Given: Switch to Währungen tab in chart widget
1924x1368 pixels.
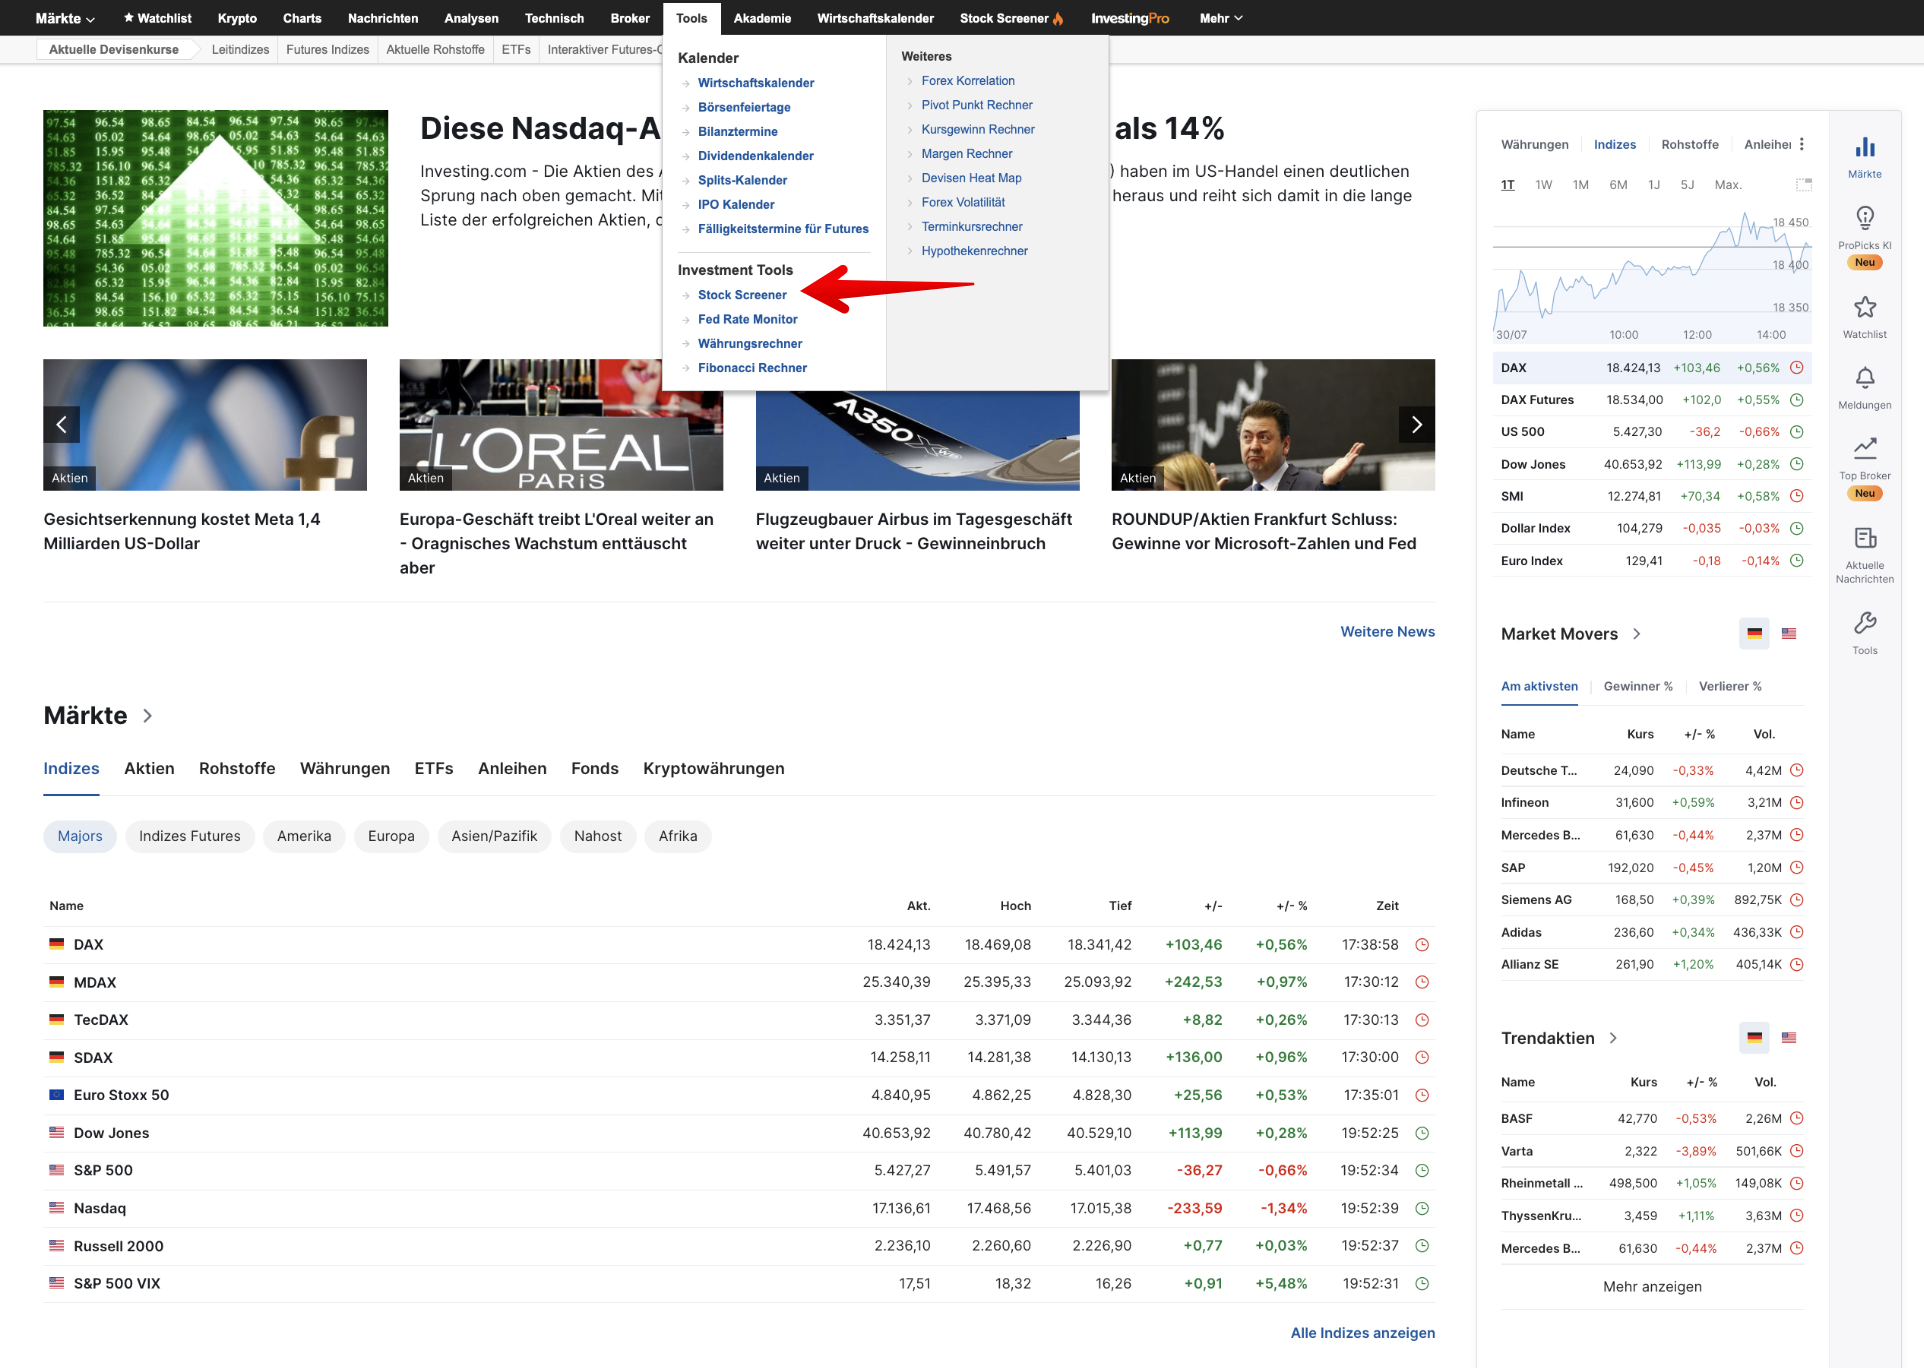Looking at the screenshot, I should tap(1535, 144).
